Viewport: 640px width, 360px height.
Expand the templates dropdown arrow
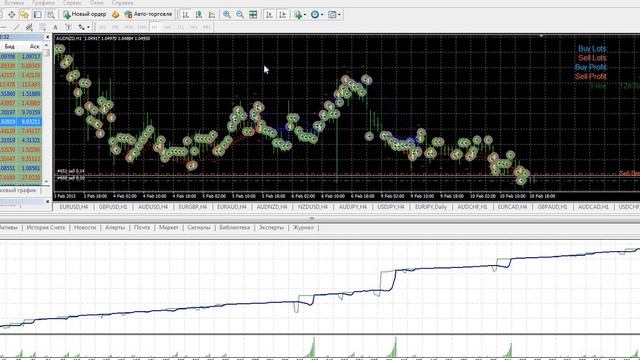pyautogui.click(x=339, y=15)
